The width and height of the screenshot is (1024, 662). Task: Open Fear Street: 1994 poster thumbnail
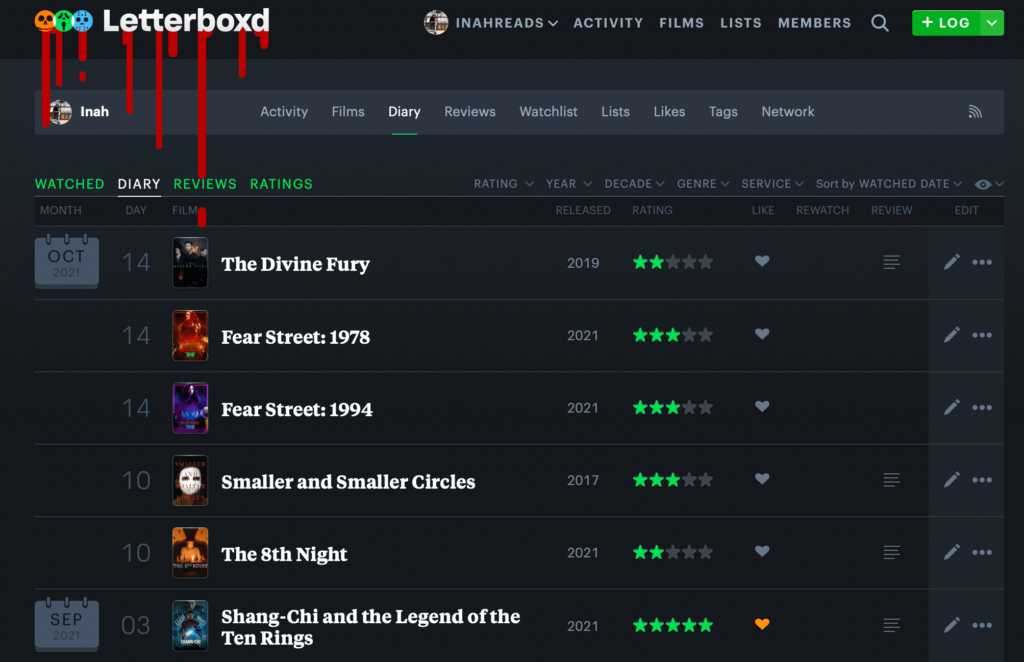[x=190, y=408]
